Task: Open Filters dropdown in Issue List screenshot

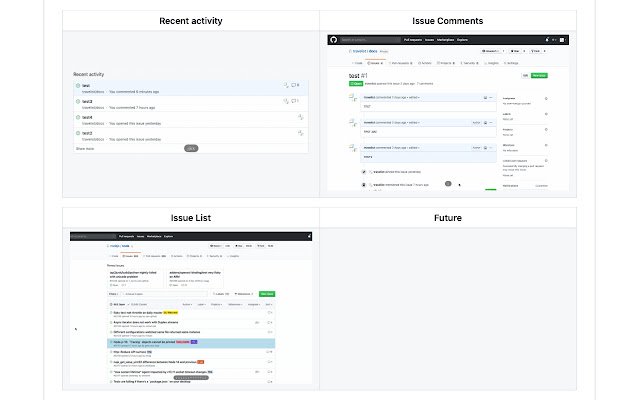Action: (x=113, y=294)
